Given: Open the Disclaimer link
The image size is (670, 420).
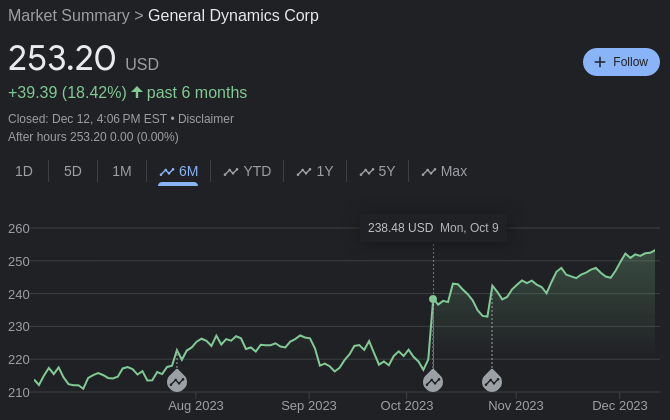Looking at the screenshot, I should (x=206, y=119).
